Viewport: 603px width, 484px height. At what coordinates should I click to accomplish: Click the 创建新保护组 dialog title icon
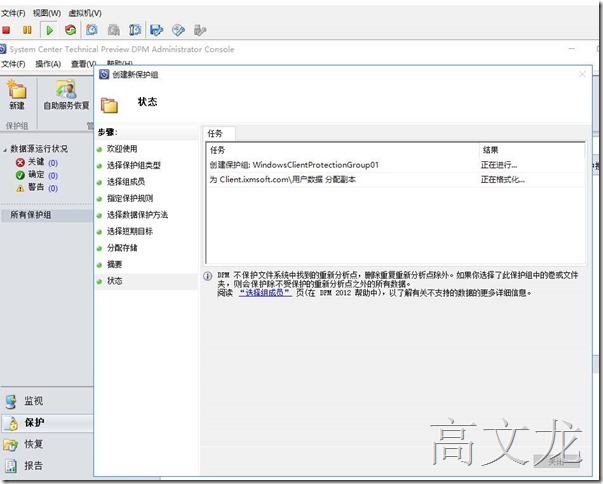(x=104, y=74)
